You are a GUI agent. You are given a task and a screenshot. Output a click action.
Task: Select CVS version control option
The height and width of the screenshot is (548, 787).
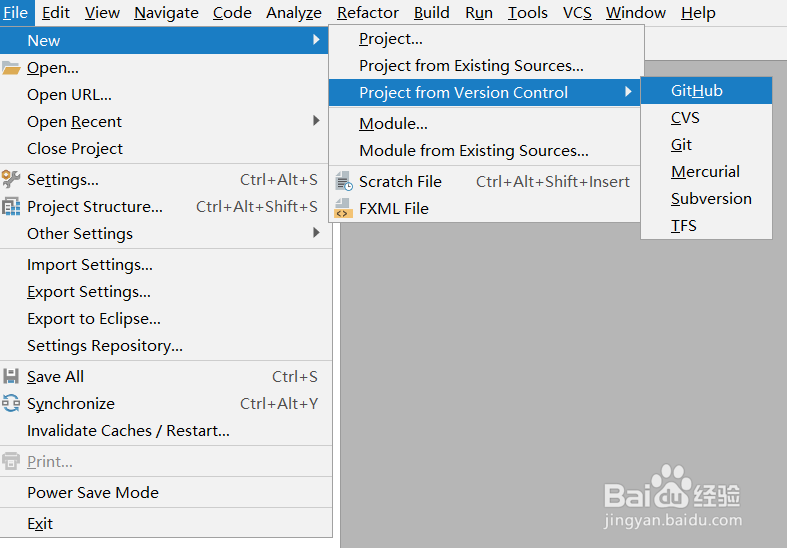[x=706, y=117]
